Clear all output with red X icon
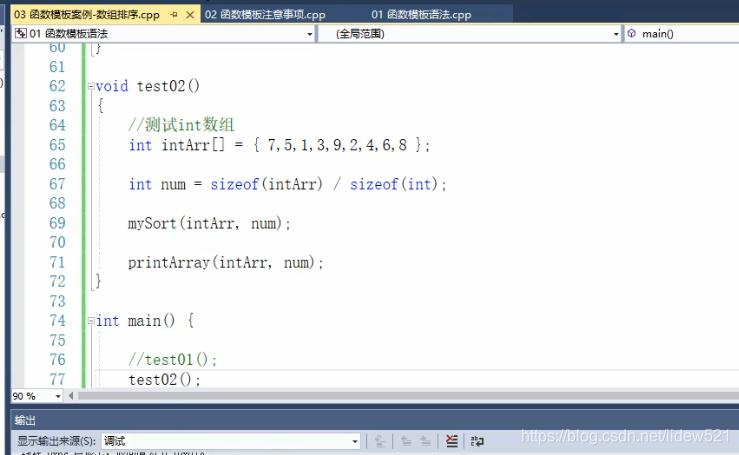The image size is (739, 455). pyautogui.click(x=452, y=441)
